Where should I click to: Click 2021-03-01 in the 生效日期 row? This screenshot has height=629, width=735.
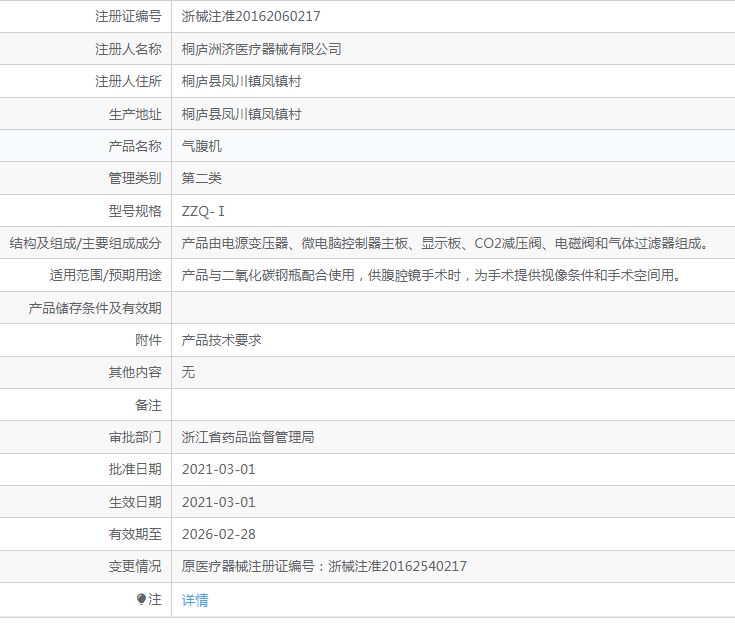pyautogui.click(x=218, y=502)
